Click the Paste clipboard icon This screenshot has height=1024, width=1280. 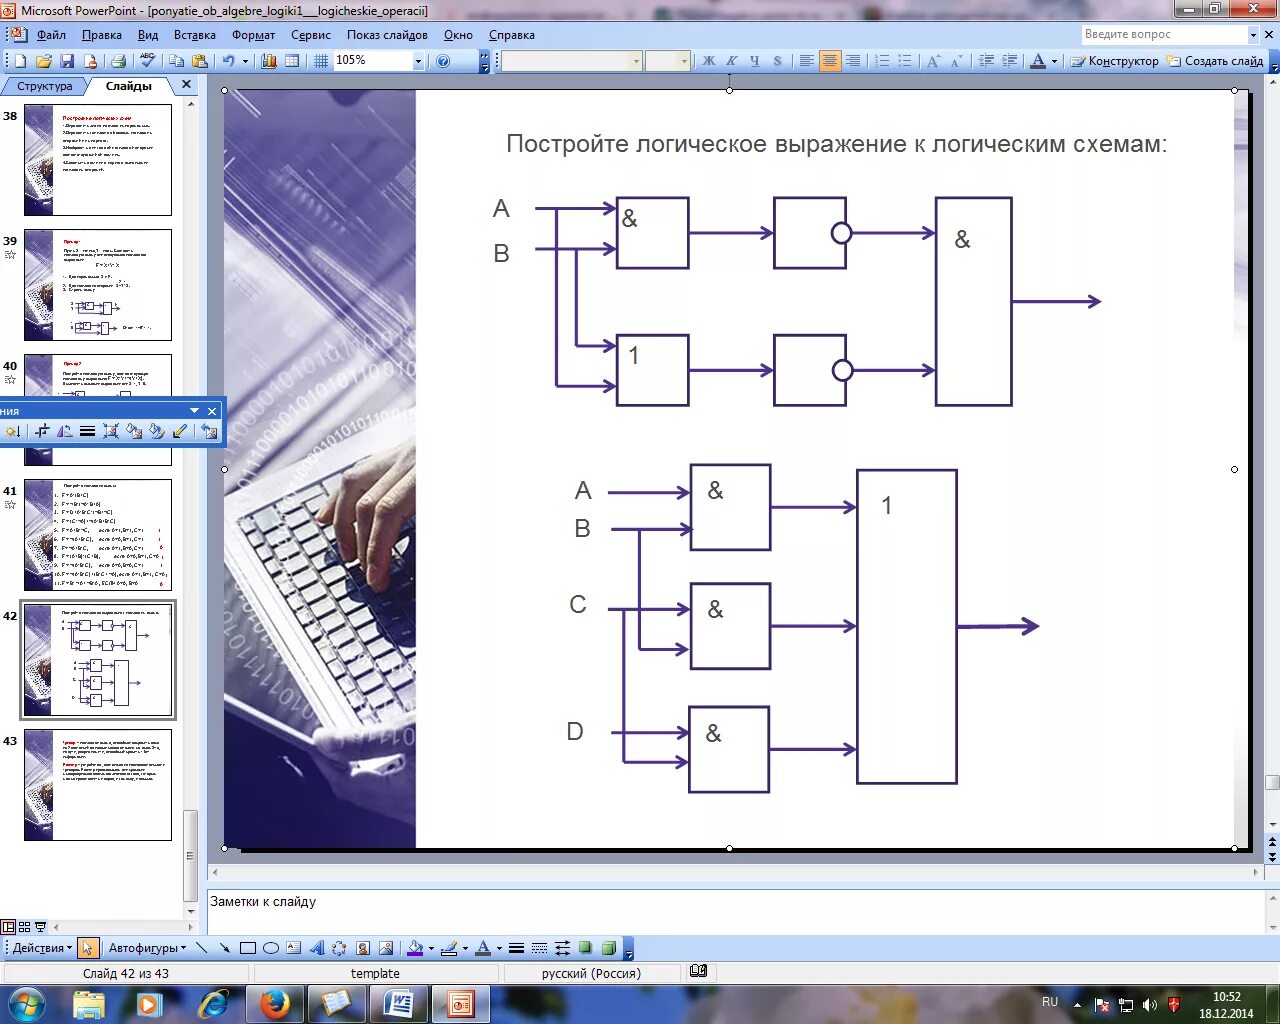click(200, 61)
